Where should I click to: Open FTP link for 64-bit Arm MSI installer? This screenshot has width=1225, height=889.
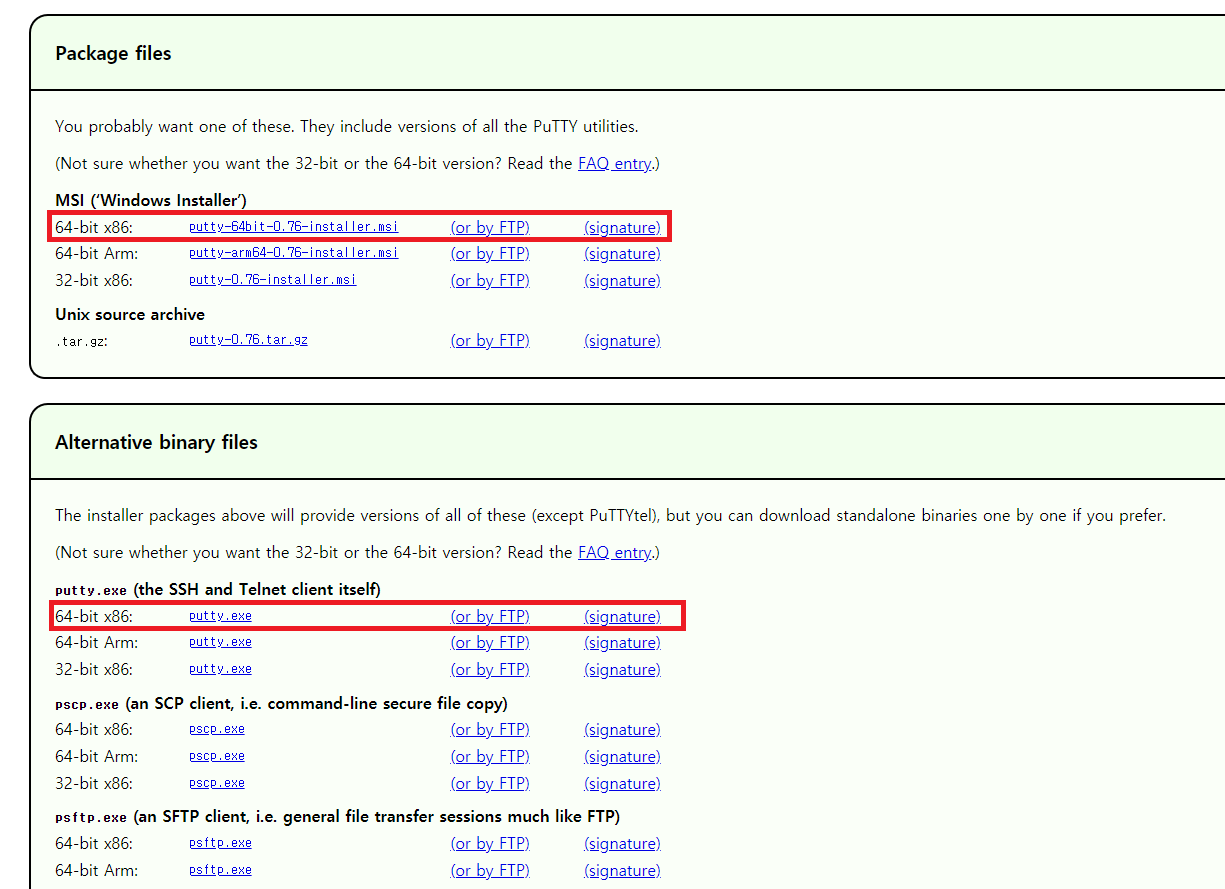point(490,254)
